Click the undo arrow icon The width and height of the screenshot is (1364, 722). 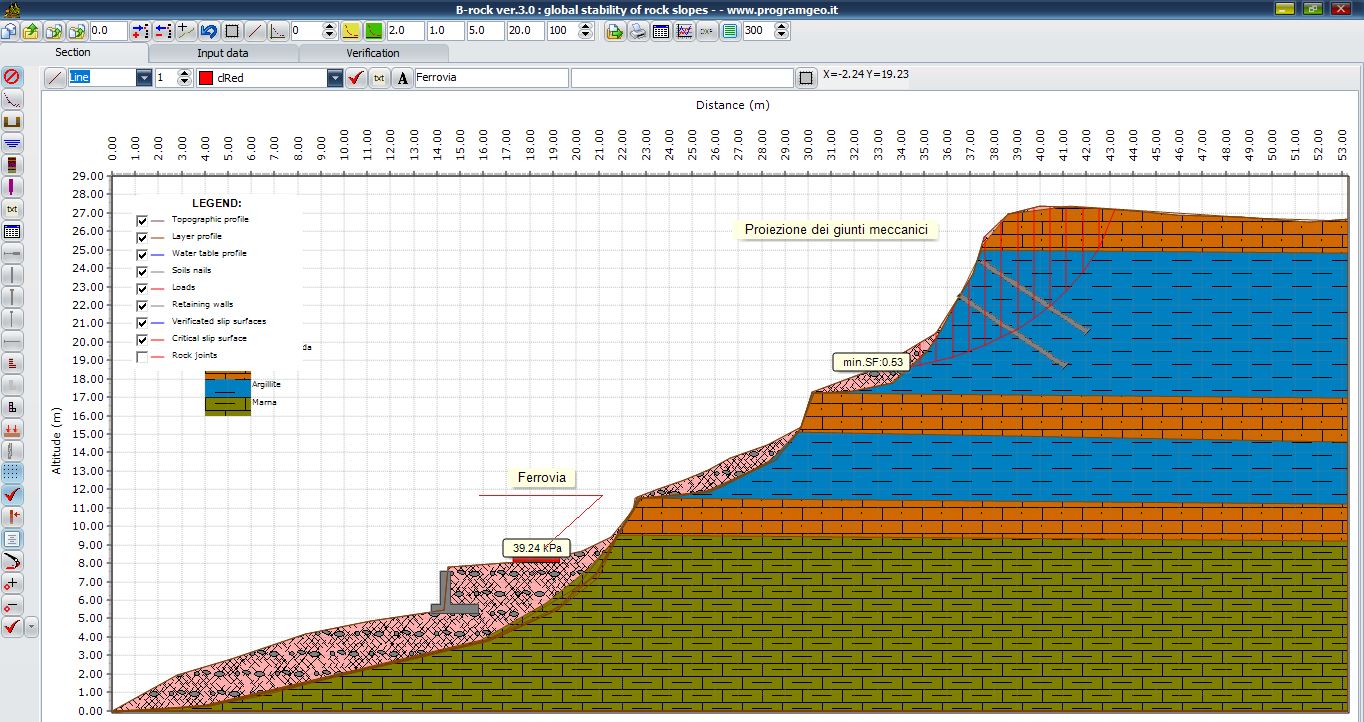click(x=209, y=31)
